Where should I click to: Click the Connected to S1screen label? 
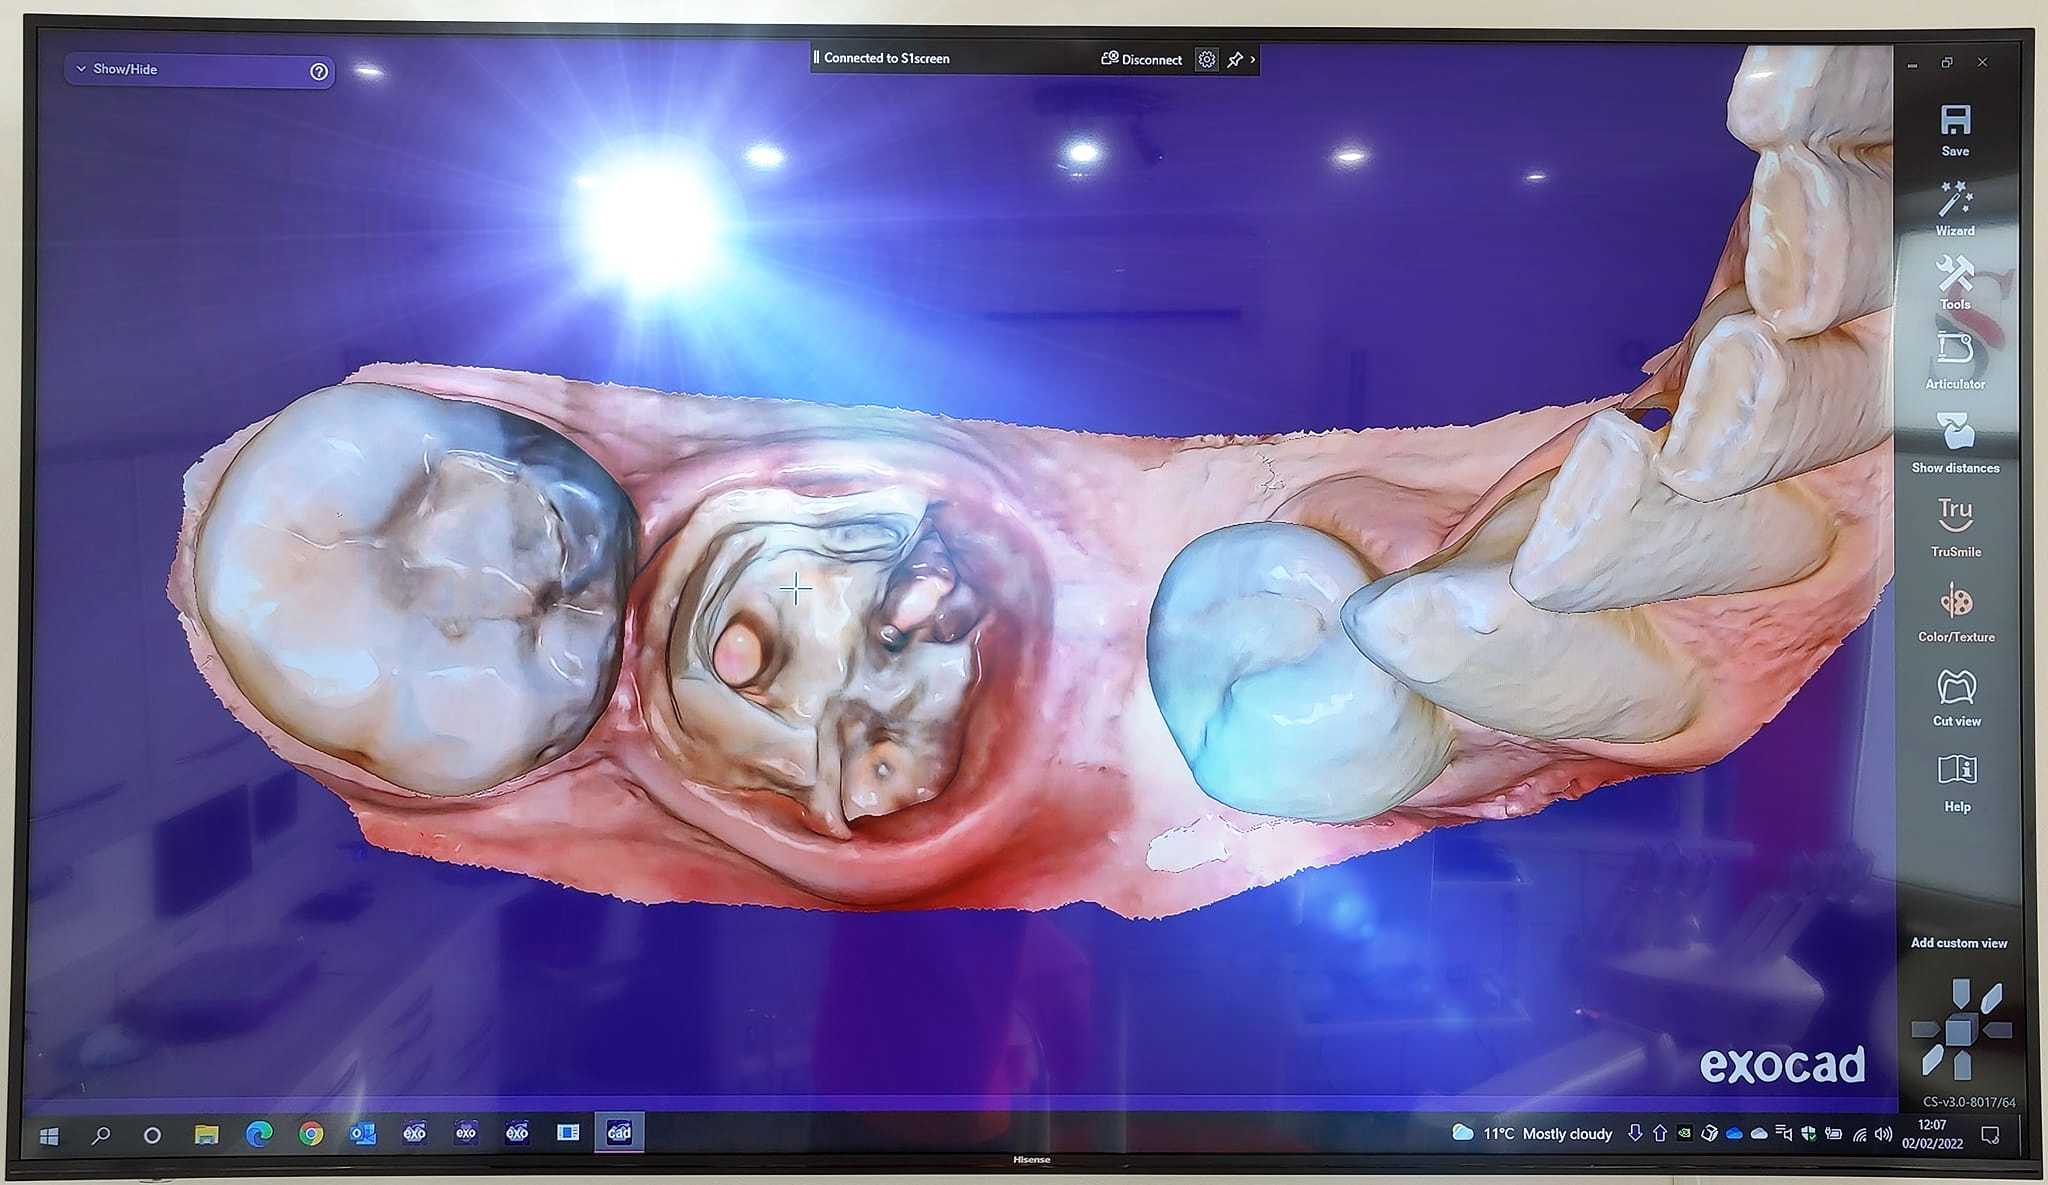pyautogui.click(x=886, y=58)
